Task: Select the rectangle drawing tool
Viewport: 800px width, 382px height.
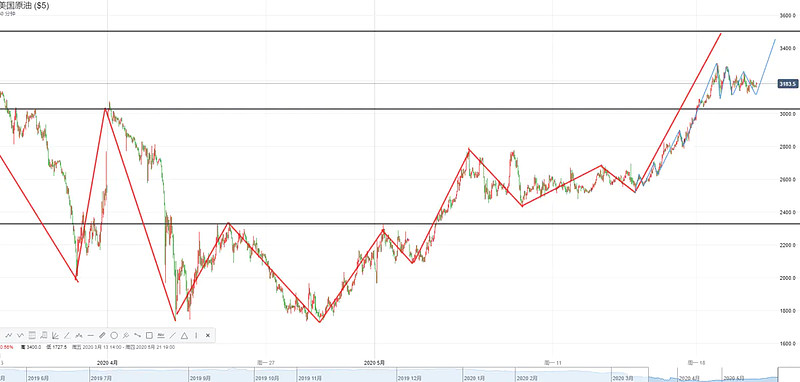Action: (149, 336)
